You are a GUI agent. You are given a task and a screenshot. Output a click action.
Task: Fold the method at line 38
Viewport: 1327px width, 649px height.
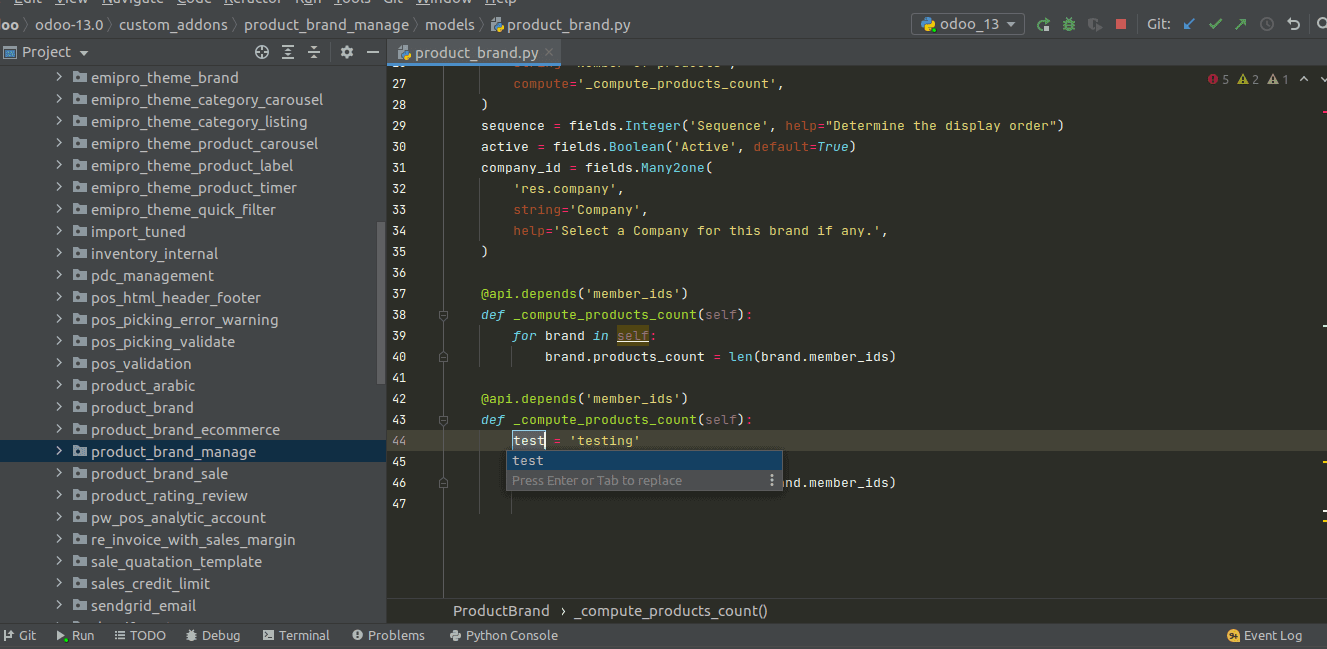pyautogui.click(x=443, y=315)
